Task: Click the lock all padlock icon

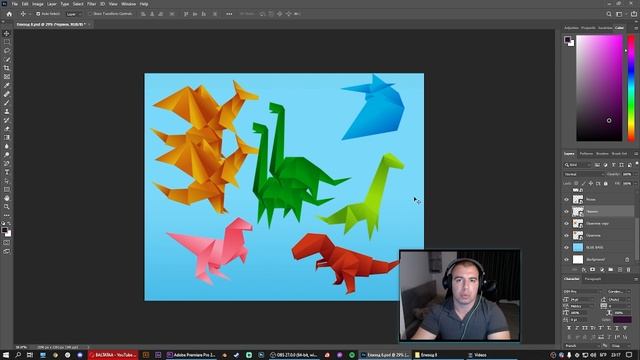Action: pyautogui.click(x=606, y=184)
